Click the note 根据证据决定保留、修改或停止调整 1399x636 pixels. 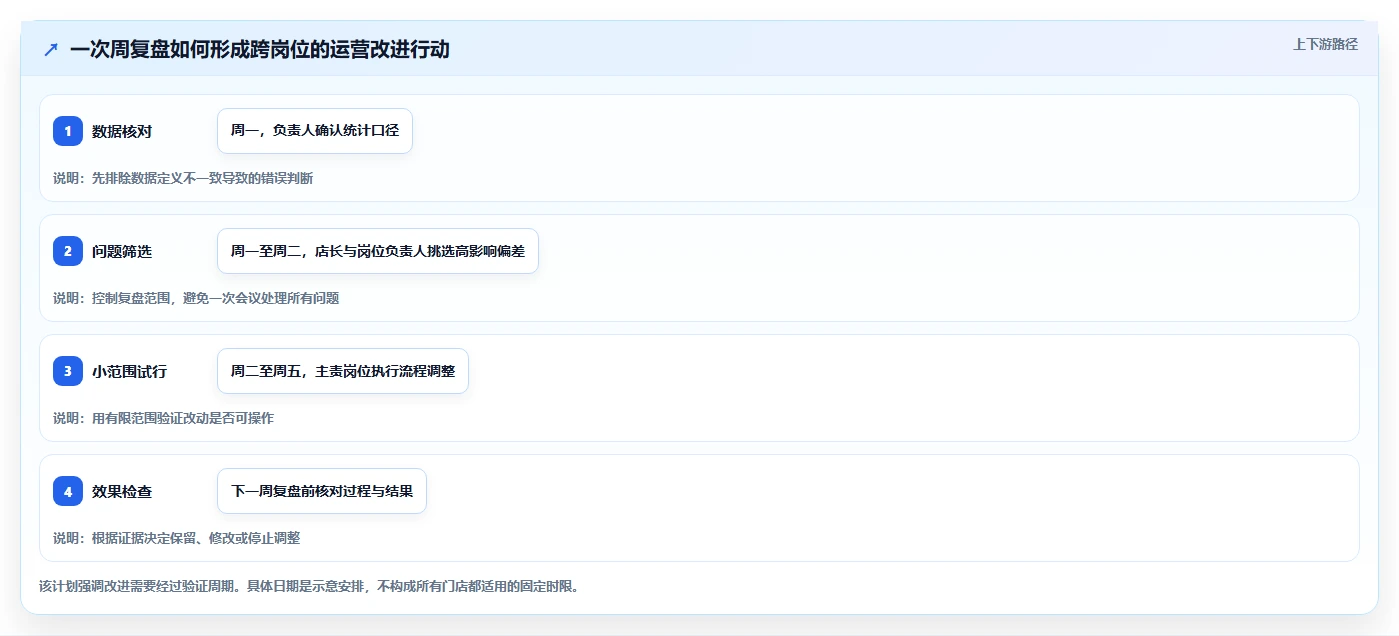[x=195, y=538]
